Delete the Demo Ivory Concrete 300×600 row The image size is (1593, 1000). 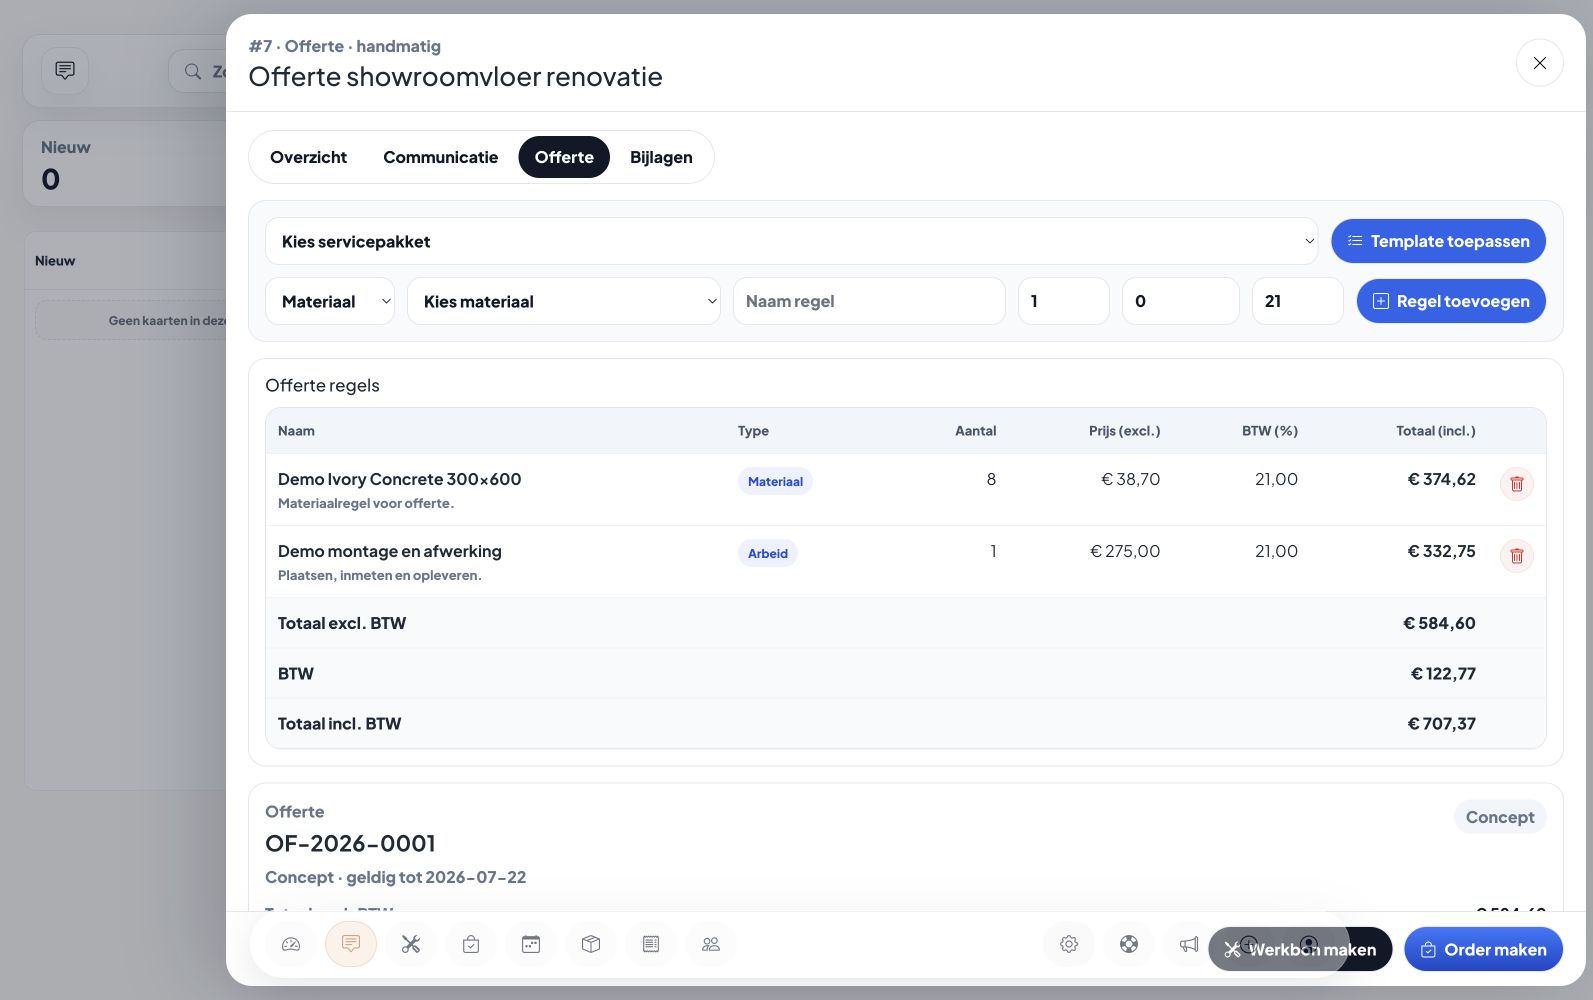pyautogui.click(x=1517, y=484)
